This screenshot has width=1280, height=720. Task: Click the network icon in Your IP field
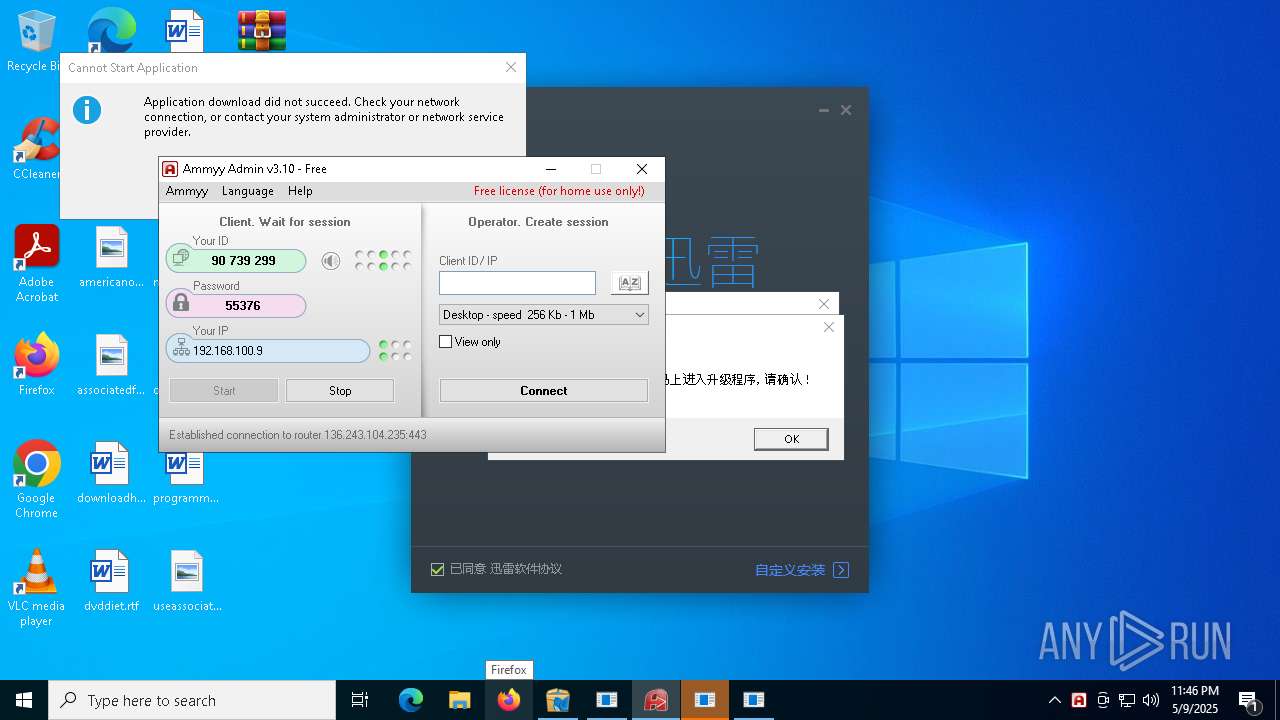click(x=181, y=349)
